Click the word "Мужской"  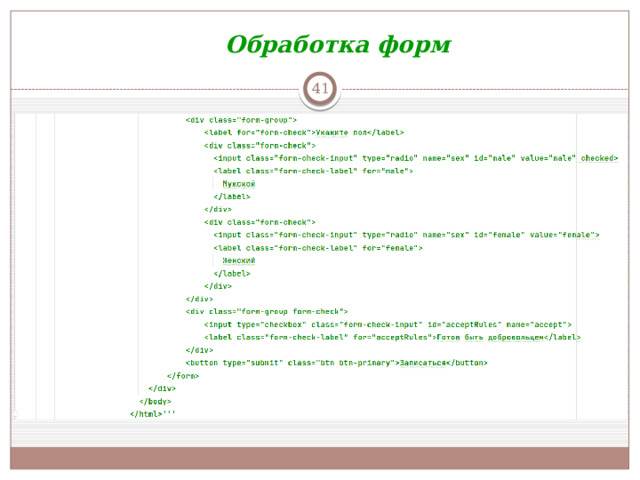(239, 184)
